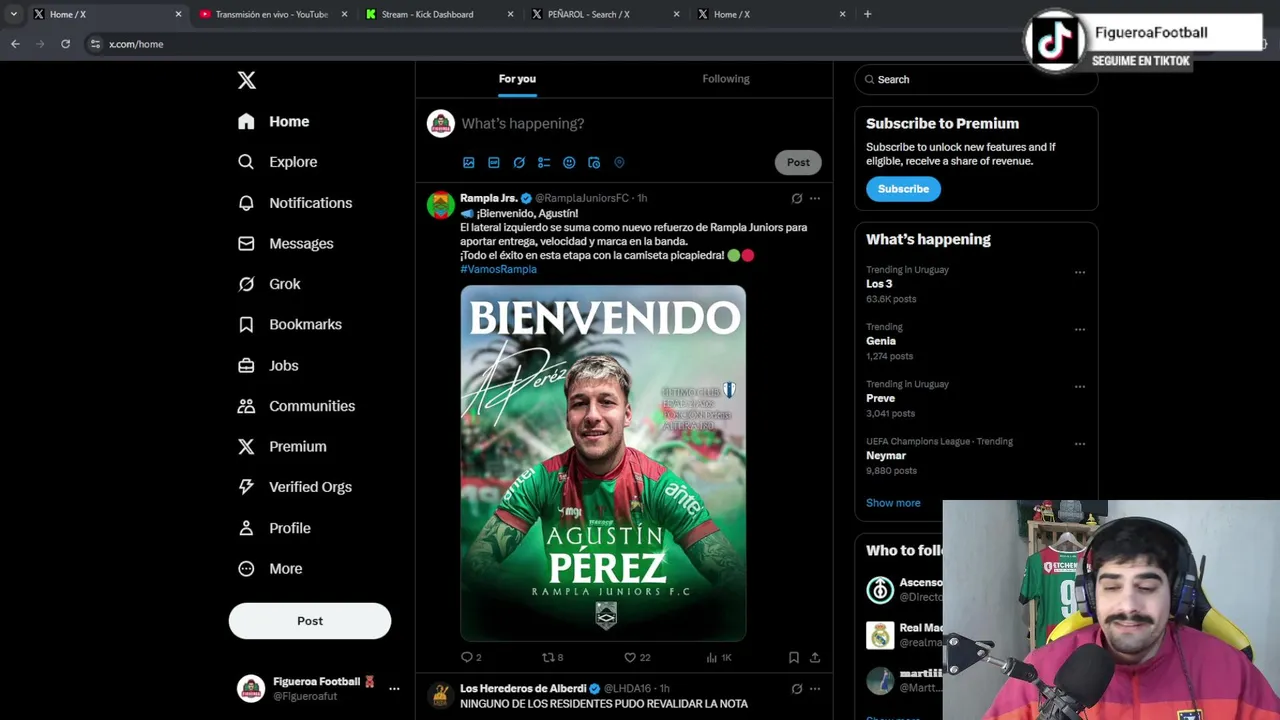Open Los Herederos de Alberdi profile name

523,689
